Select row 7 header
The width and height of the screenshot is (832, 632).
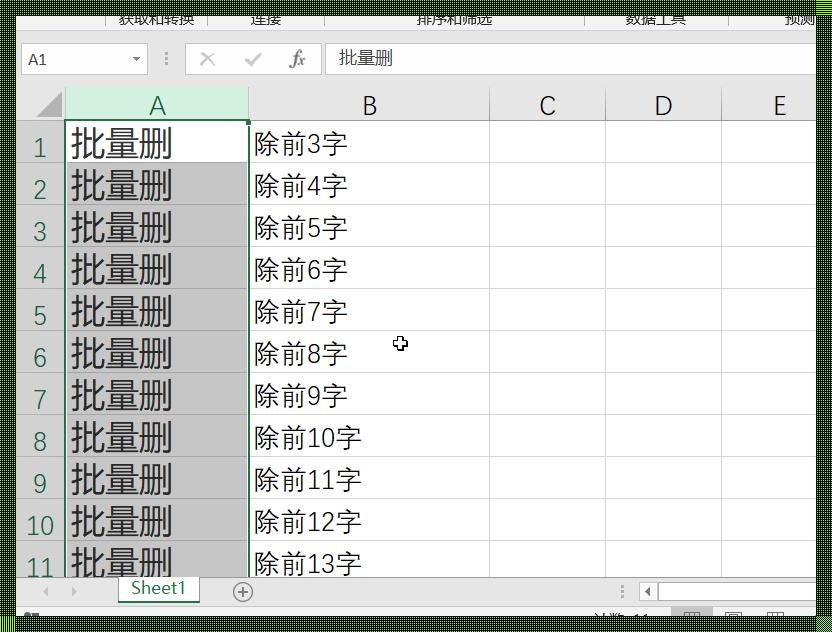[40, 394]
